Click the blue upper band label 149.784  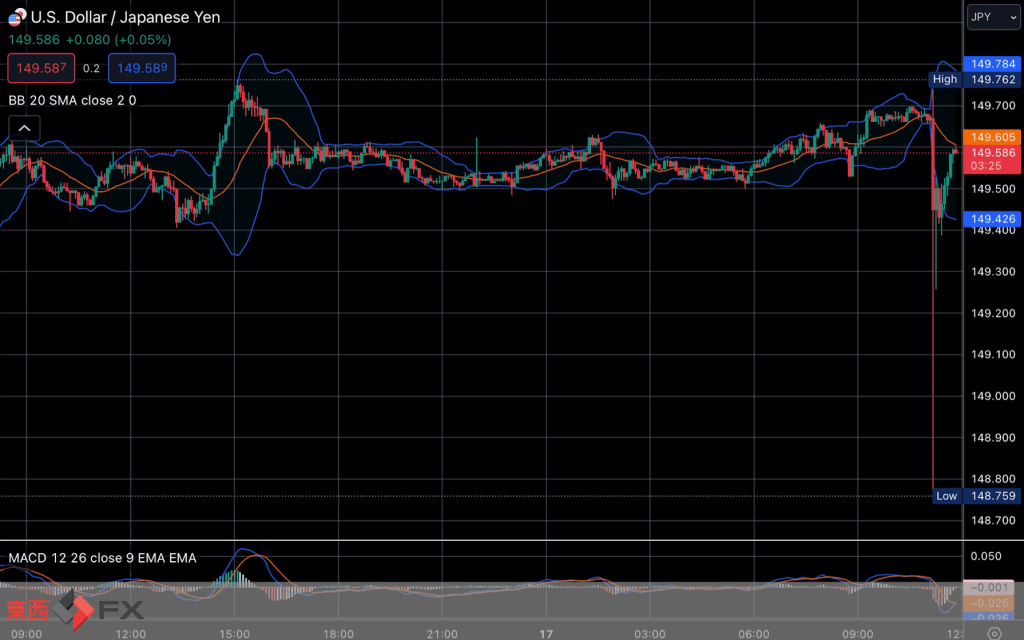[992, 64]
